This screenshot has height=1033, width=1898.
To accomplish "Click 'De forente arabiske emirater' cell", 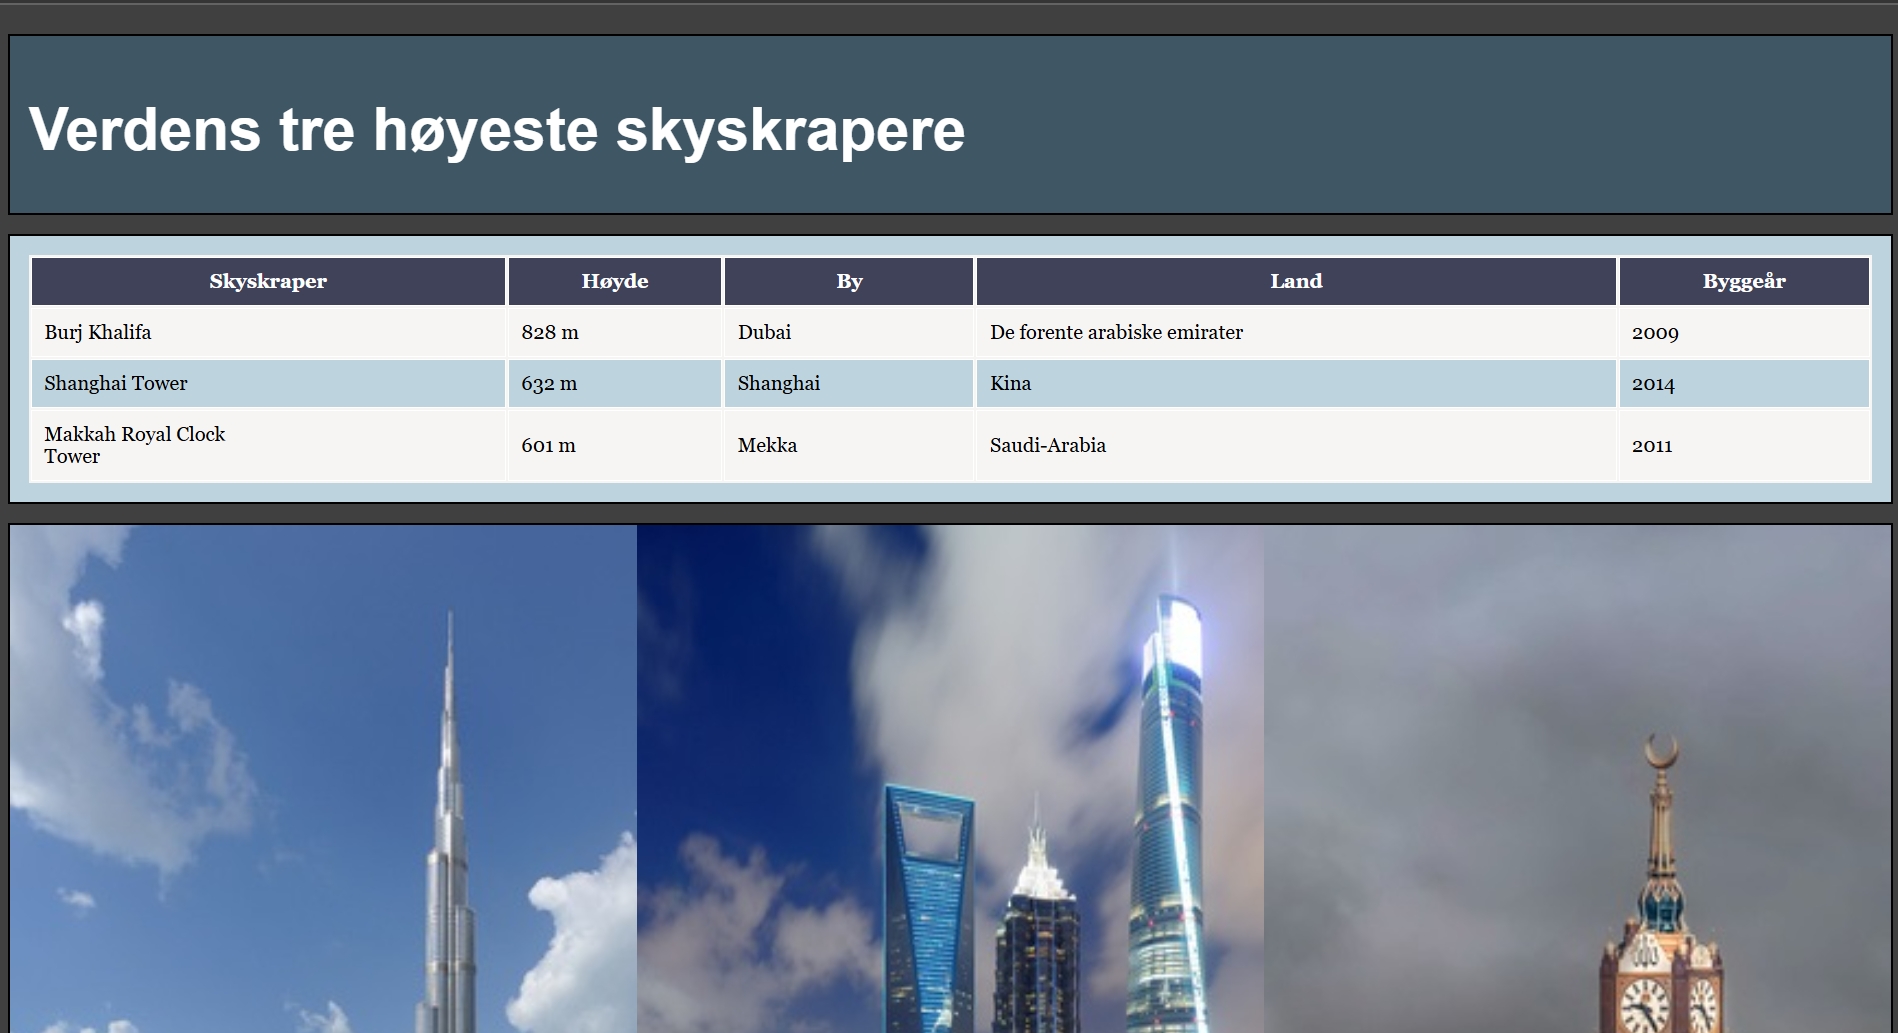I will tap(1116, 333).
